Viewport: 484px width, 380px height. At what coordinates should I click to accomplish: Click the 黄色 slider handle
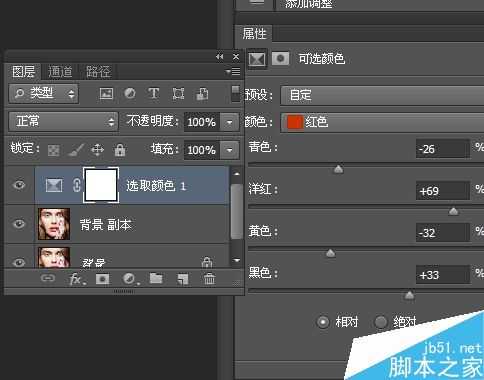[x=330, y=253]
